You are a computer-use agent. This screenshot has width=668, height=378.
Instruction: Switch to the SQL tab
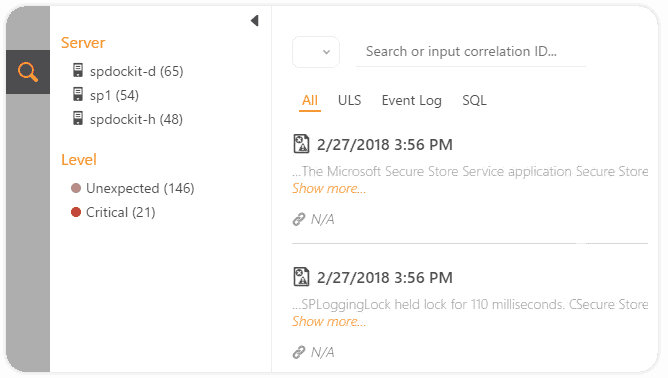[474, 101]
